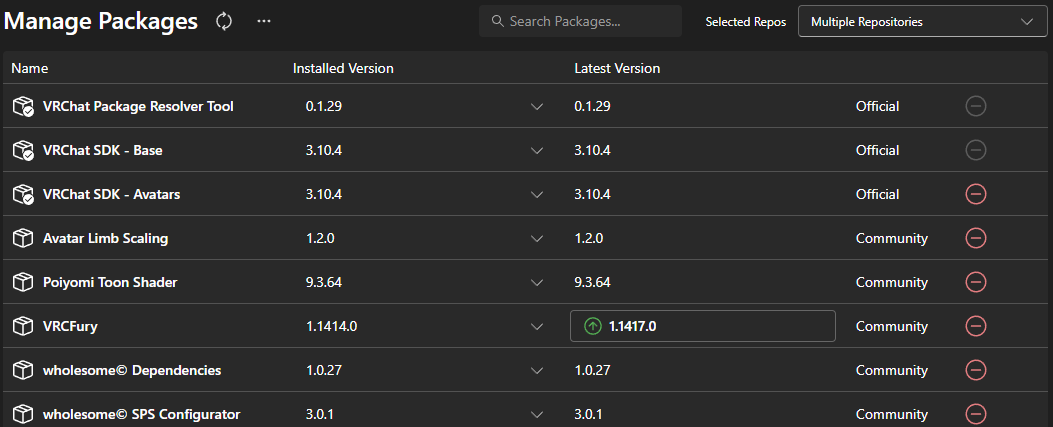This screenshot has width=1053, height=427.
Task: Click installed version 1.0.27
Action: [x=324, y=370]
